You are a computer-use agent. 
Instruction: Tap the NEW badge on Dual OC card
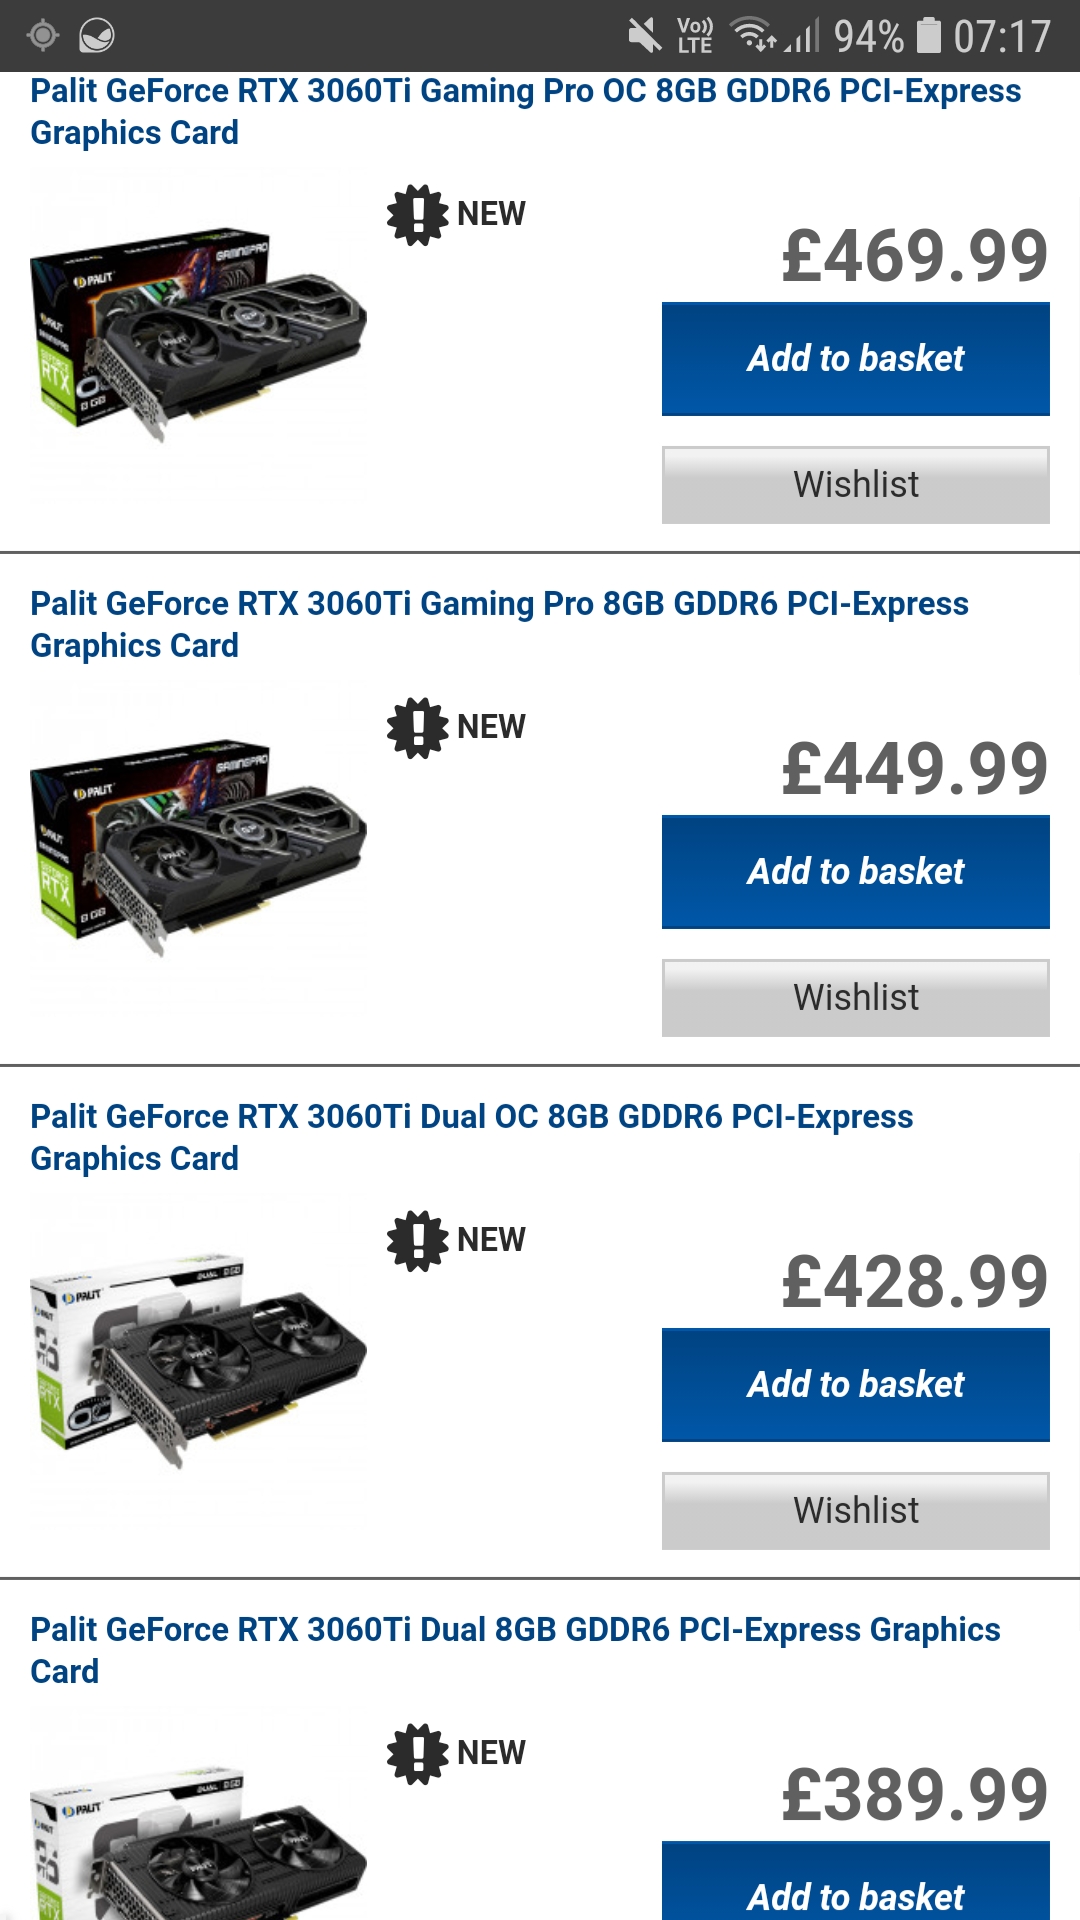456,1240
